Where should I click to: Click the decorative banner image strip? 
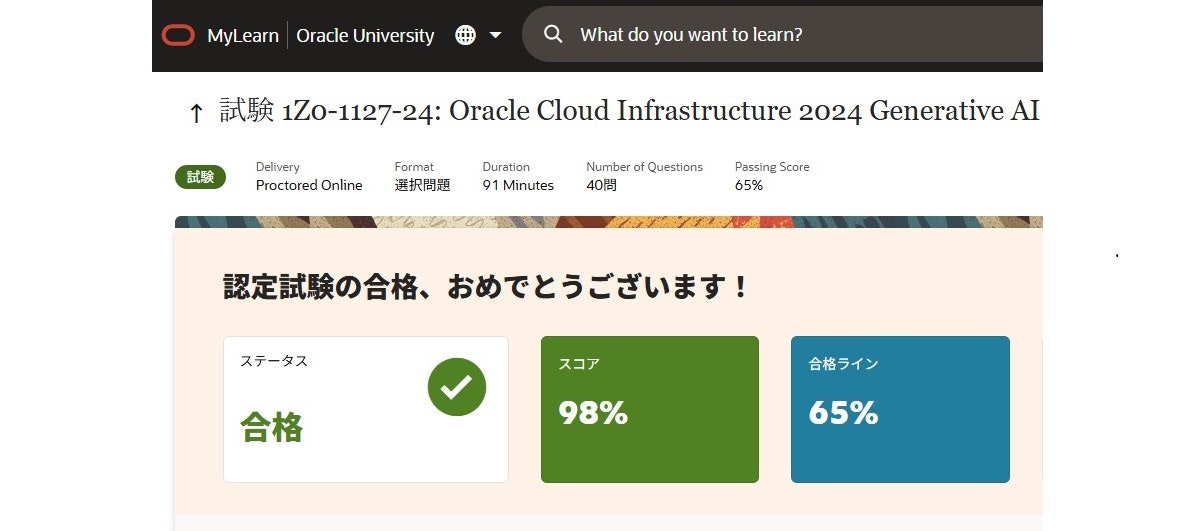click(608, 222)
